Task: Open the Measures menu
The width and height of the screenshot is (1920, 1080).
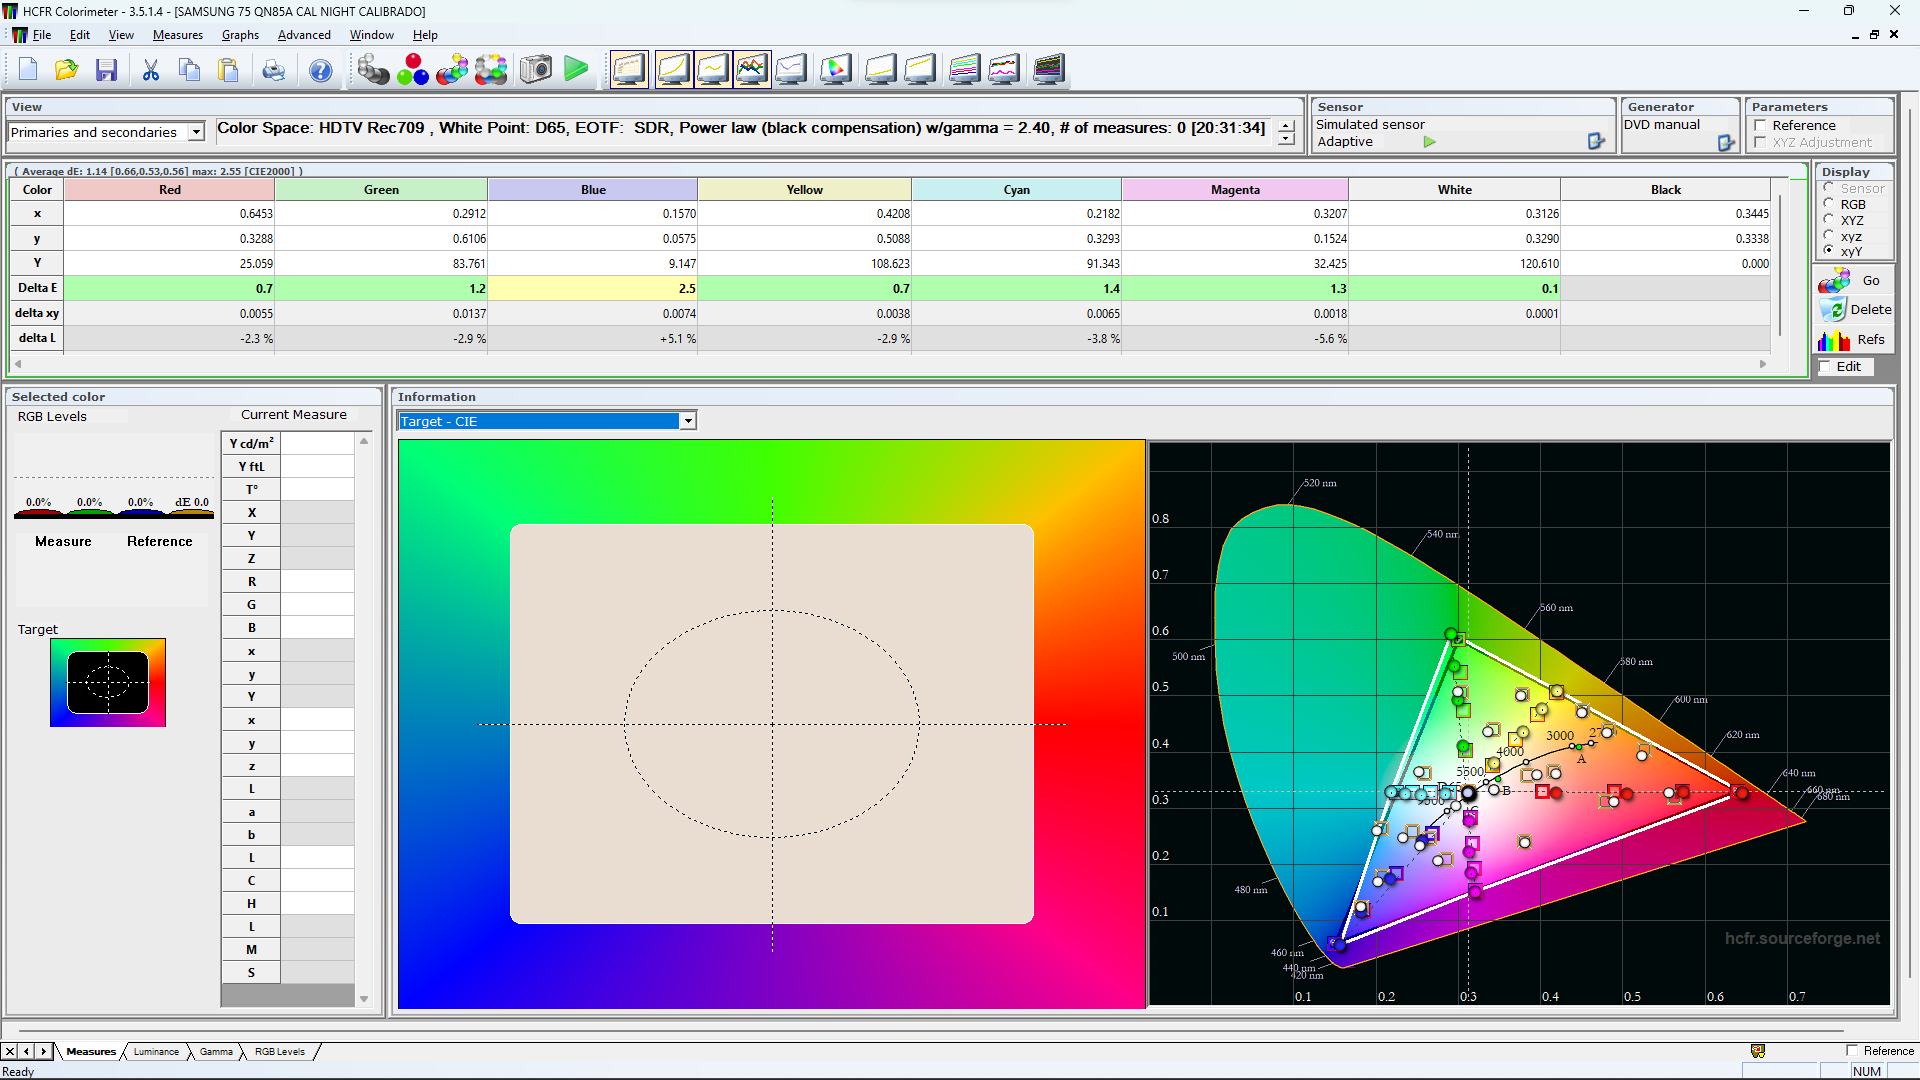Action: 177,35
